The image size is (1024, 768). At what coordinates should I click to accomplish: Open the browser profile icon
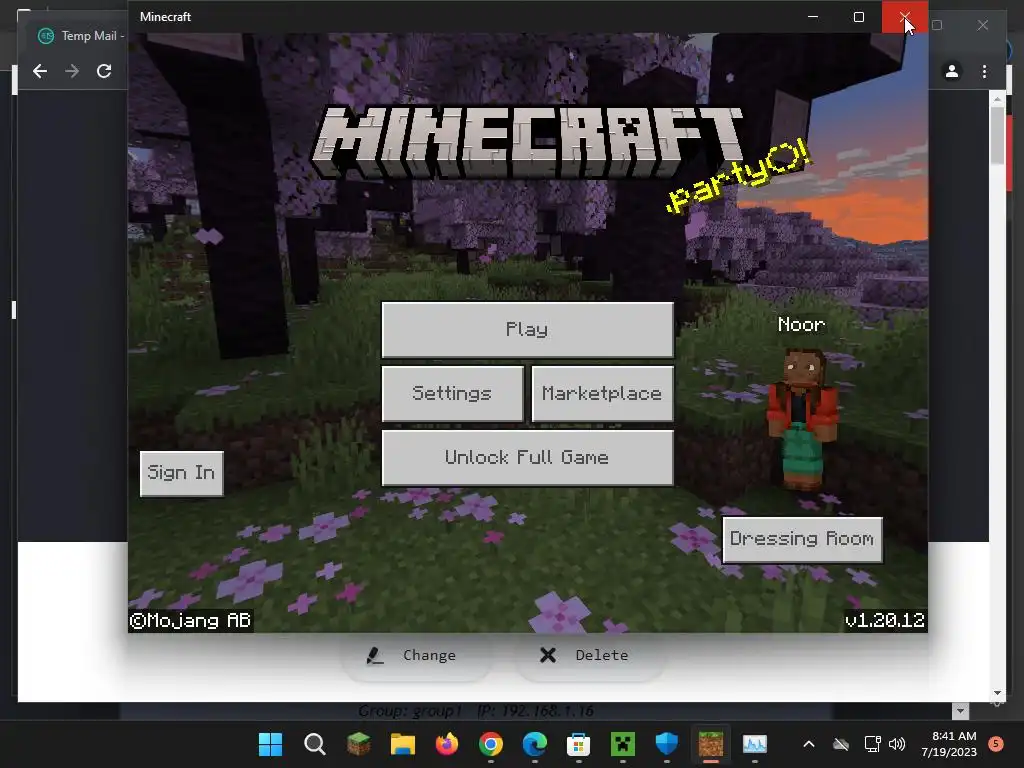pyautogui.click(x=952, y=71)
